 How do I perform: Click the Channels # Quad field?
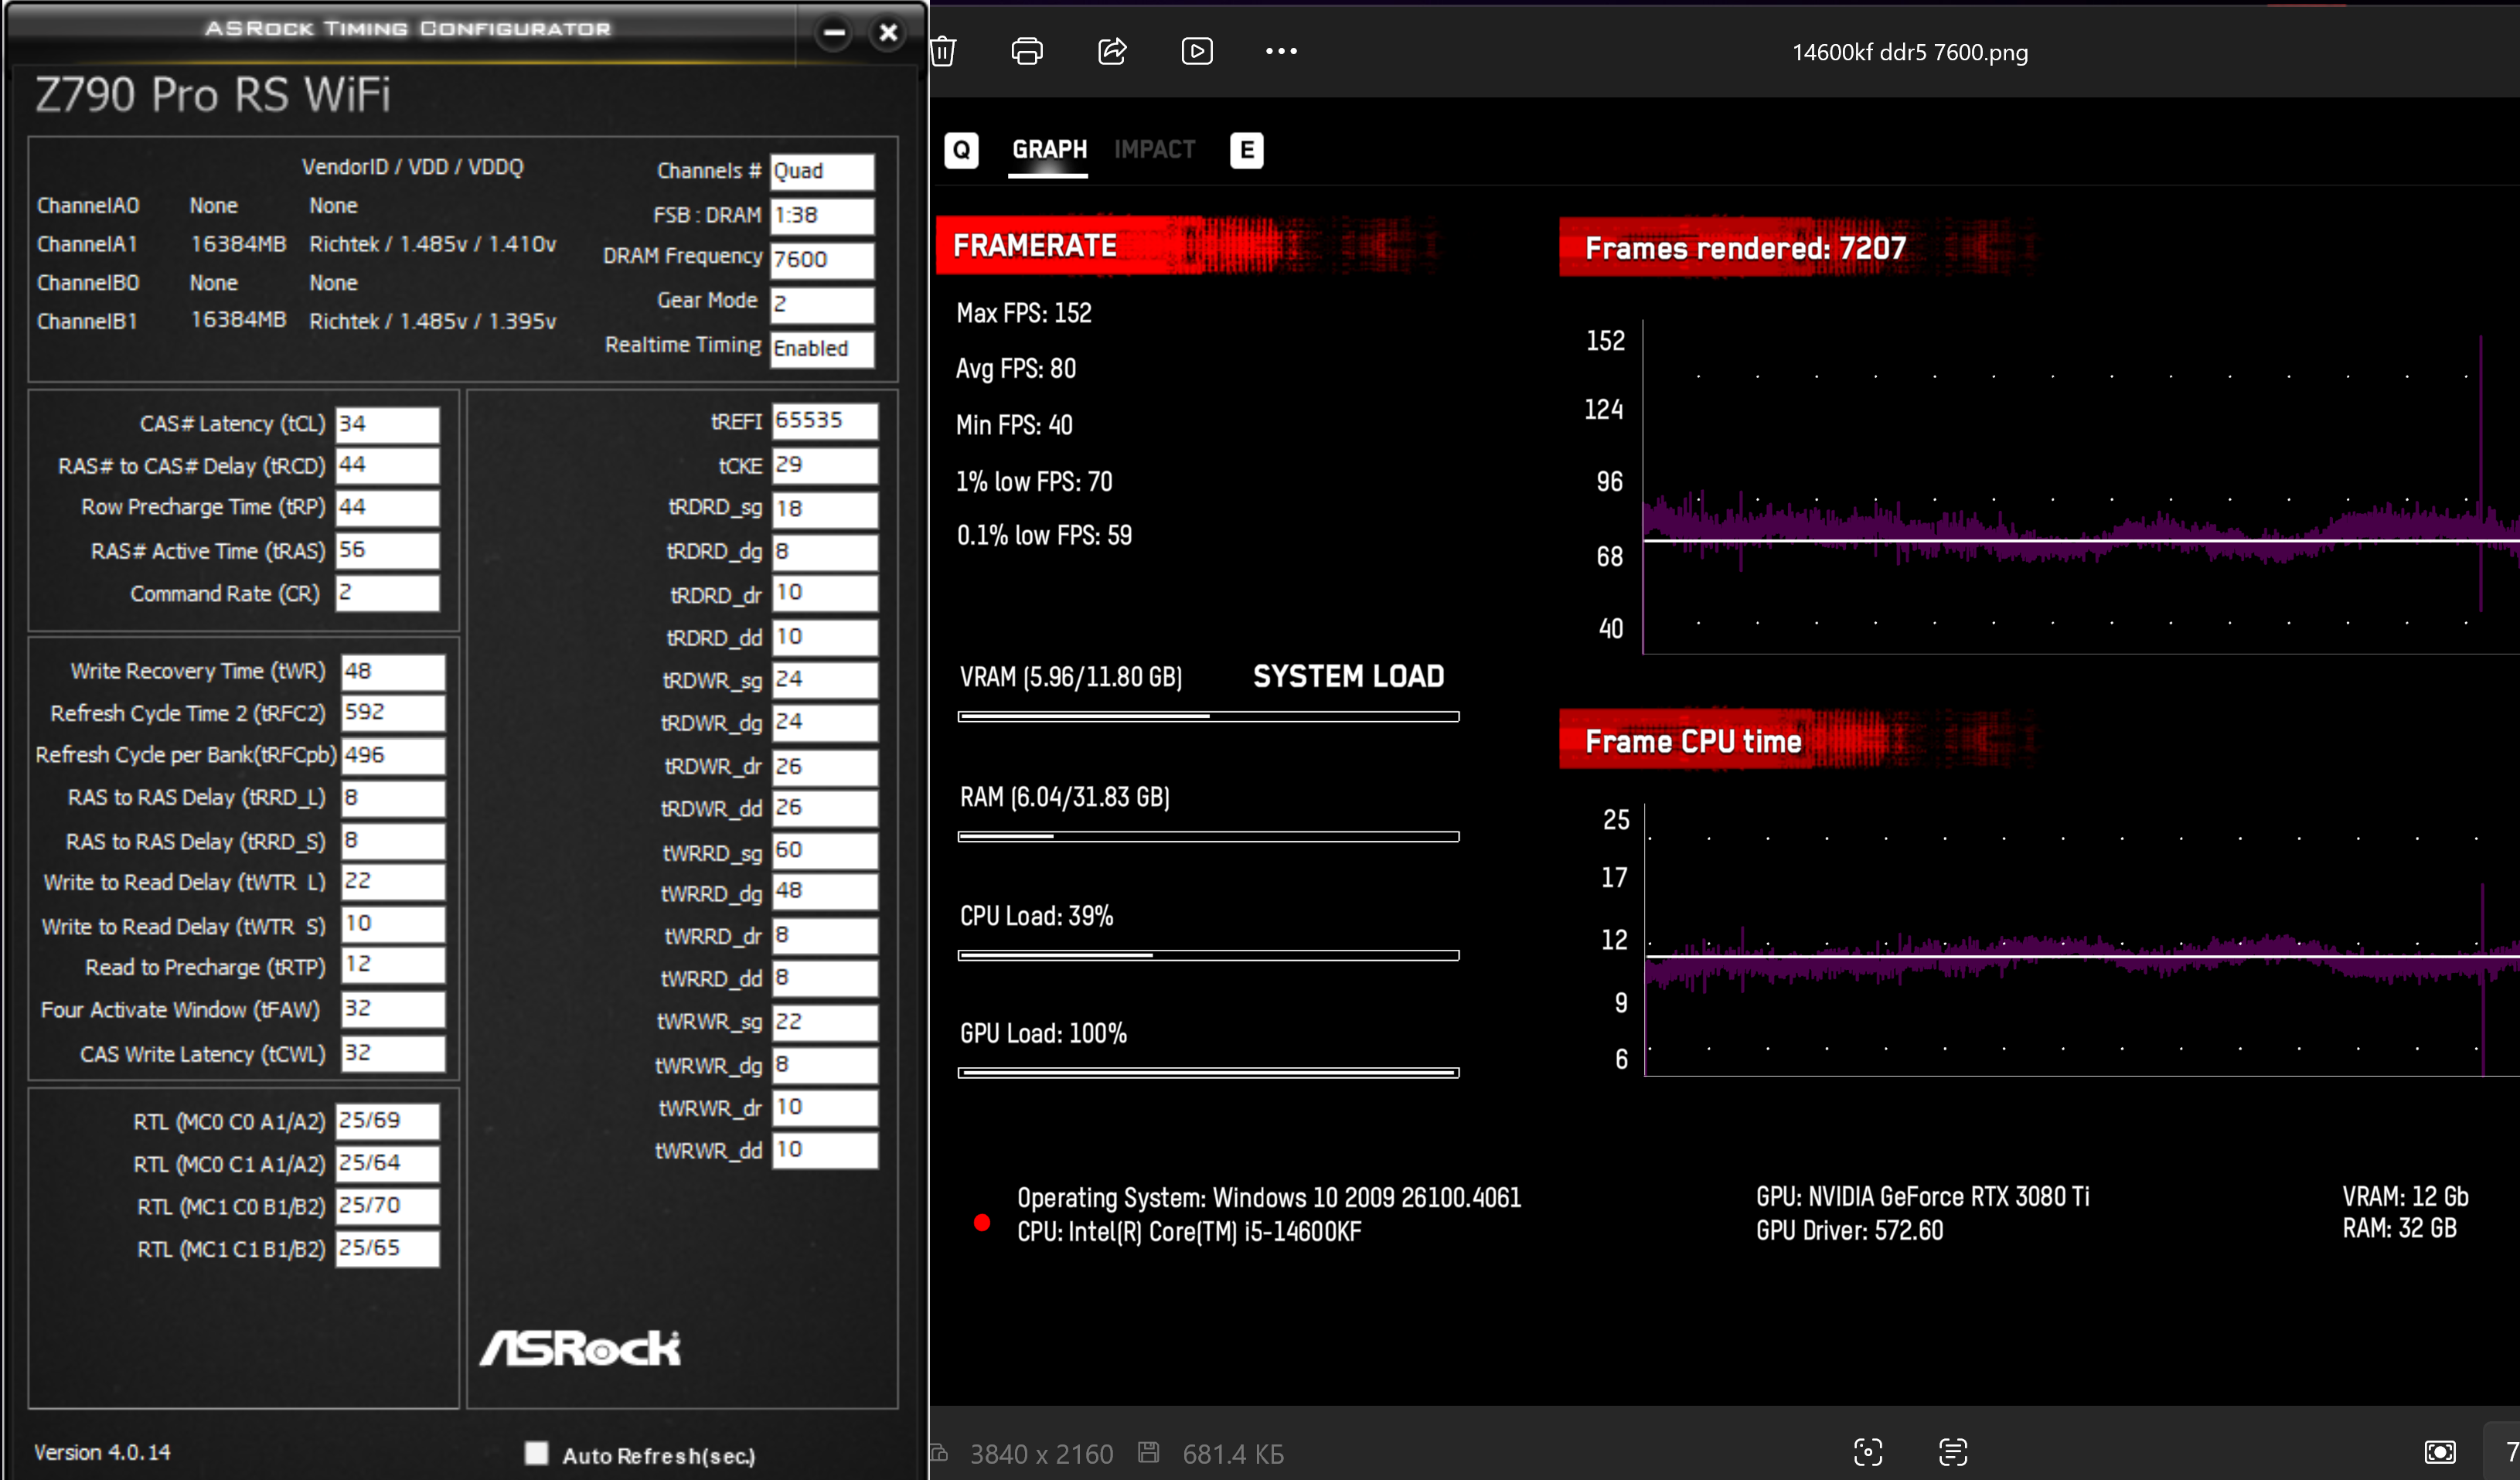tap(822, 171)
